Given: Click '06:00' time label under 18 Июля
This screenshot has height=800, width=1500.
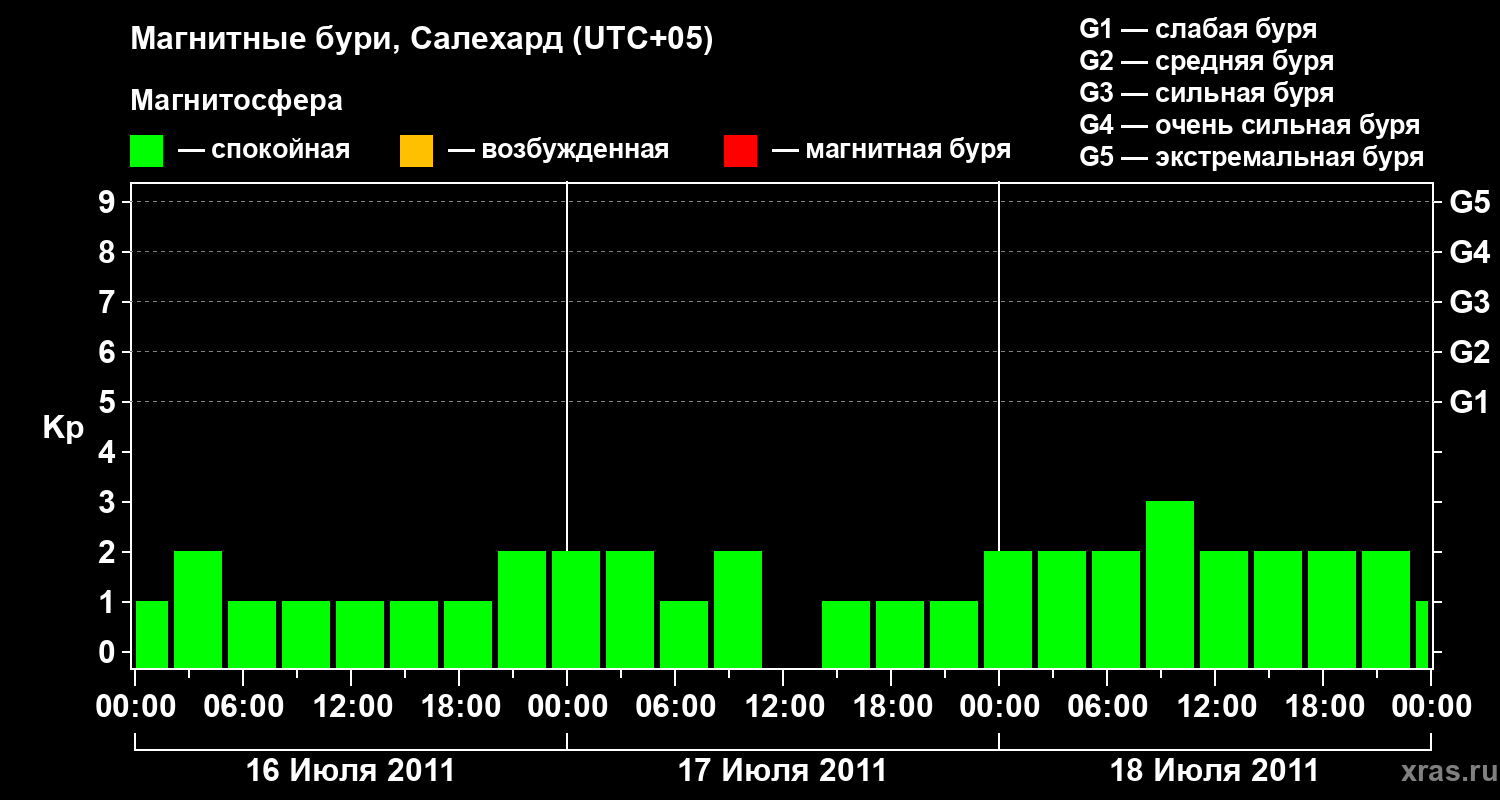Looking at the screenshot, I should pyautogui.click(x=1107, y=707).
